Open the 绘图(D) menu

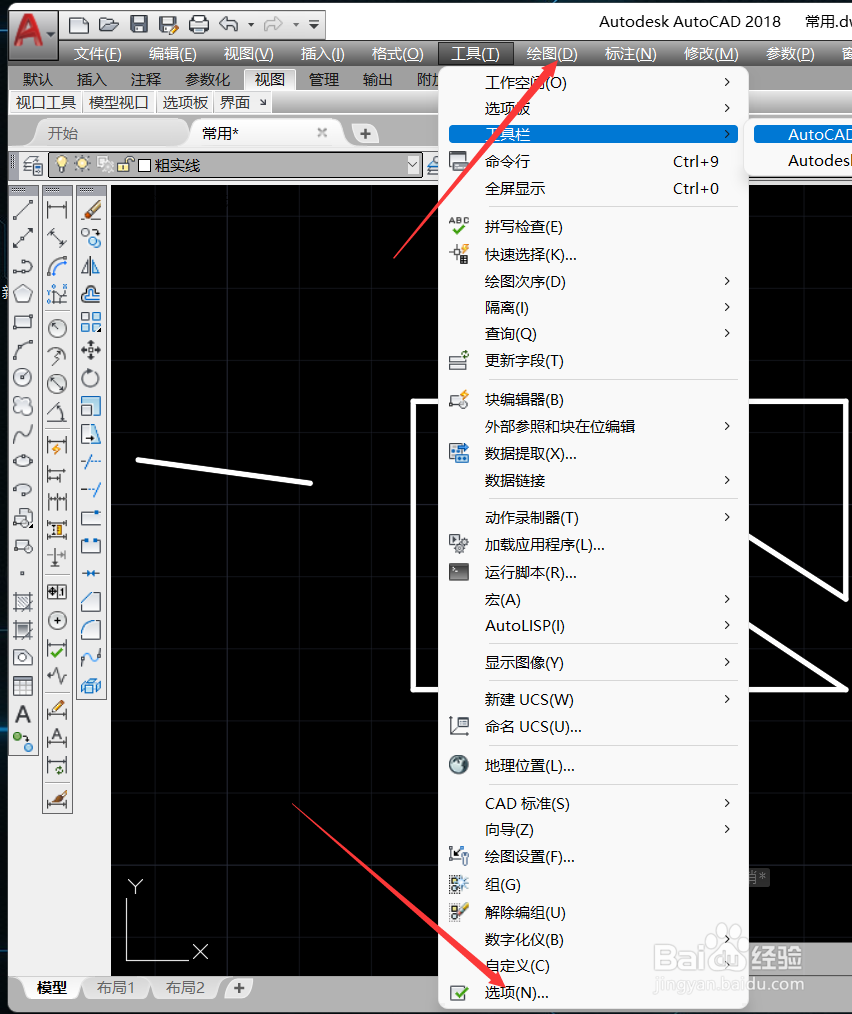[x=552, y=54]
